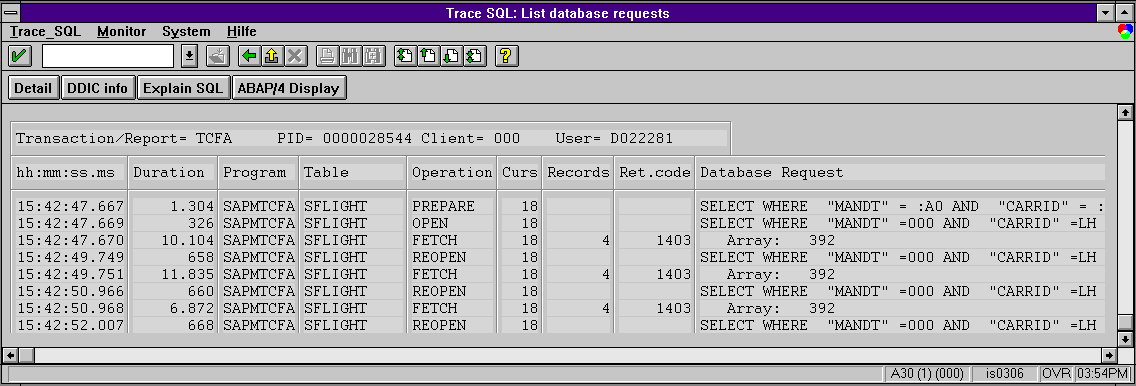Screen dimensions: 1136x386
Task: Toggle the OVR overwrite mode indicator
Action: coord(1057,374)
